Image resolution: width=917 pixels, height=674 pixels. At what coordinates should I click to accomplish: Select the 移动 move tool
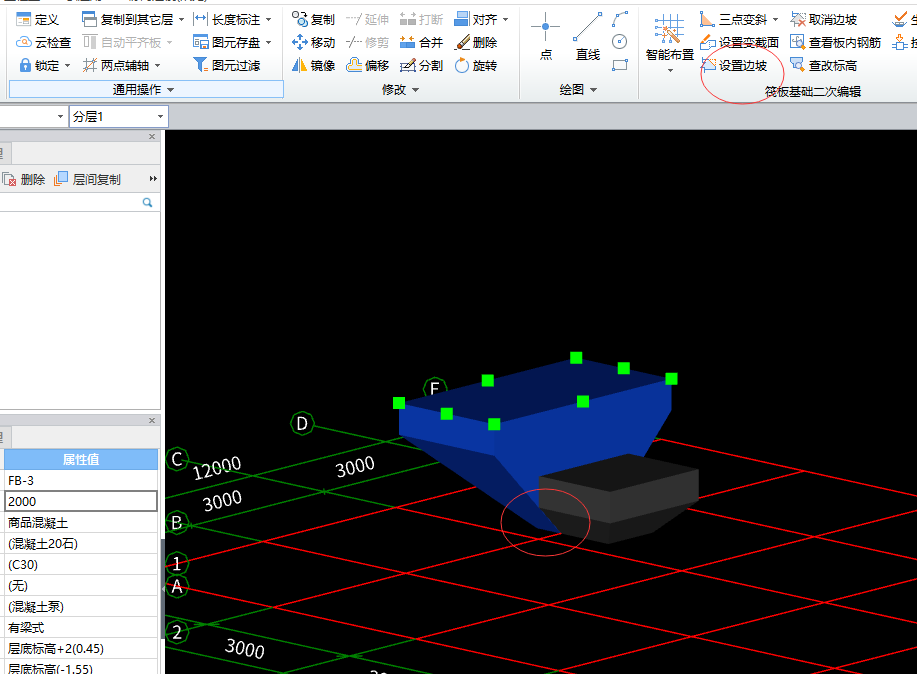pos(313,43)
